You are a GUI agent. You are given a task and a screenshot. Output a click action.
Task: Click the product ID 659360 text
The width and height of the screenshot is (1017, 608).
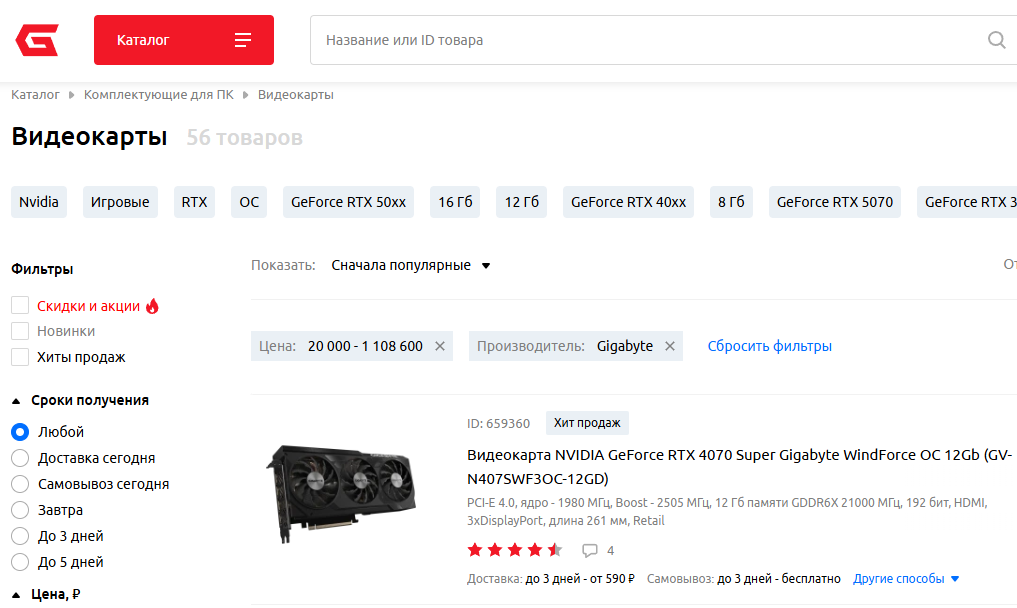pos(498,424)
